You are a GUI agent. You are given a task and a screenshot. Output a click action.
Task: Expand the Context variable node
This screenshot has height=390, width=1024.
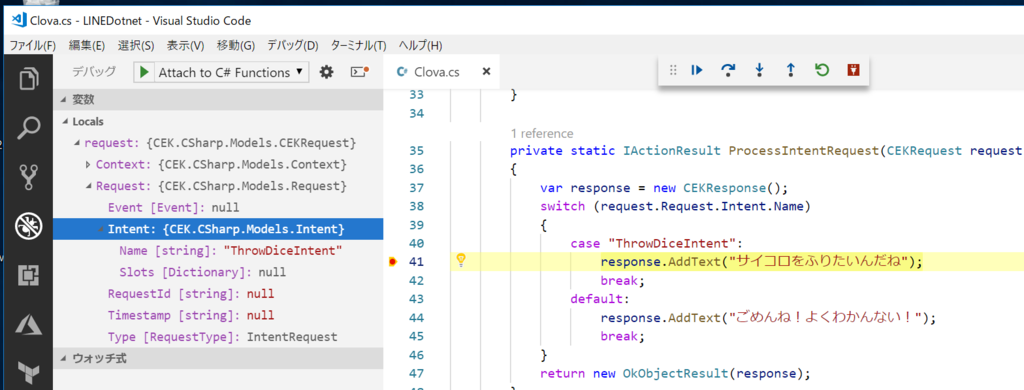[x=88, y=164]
